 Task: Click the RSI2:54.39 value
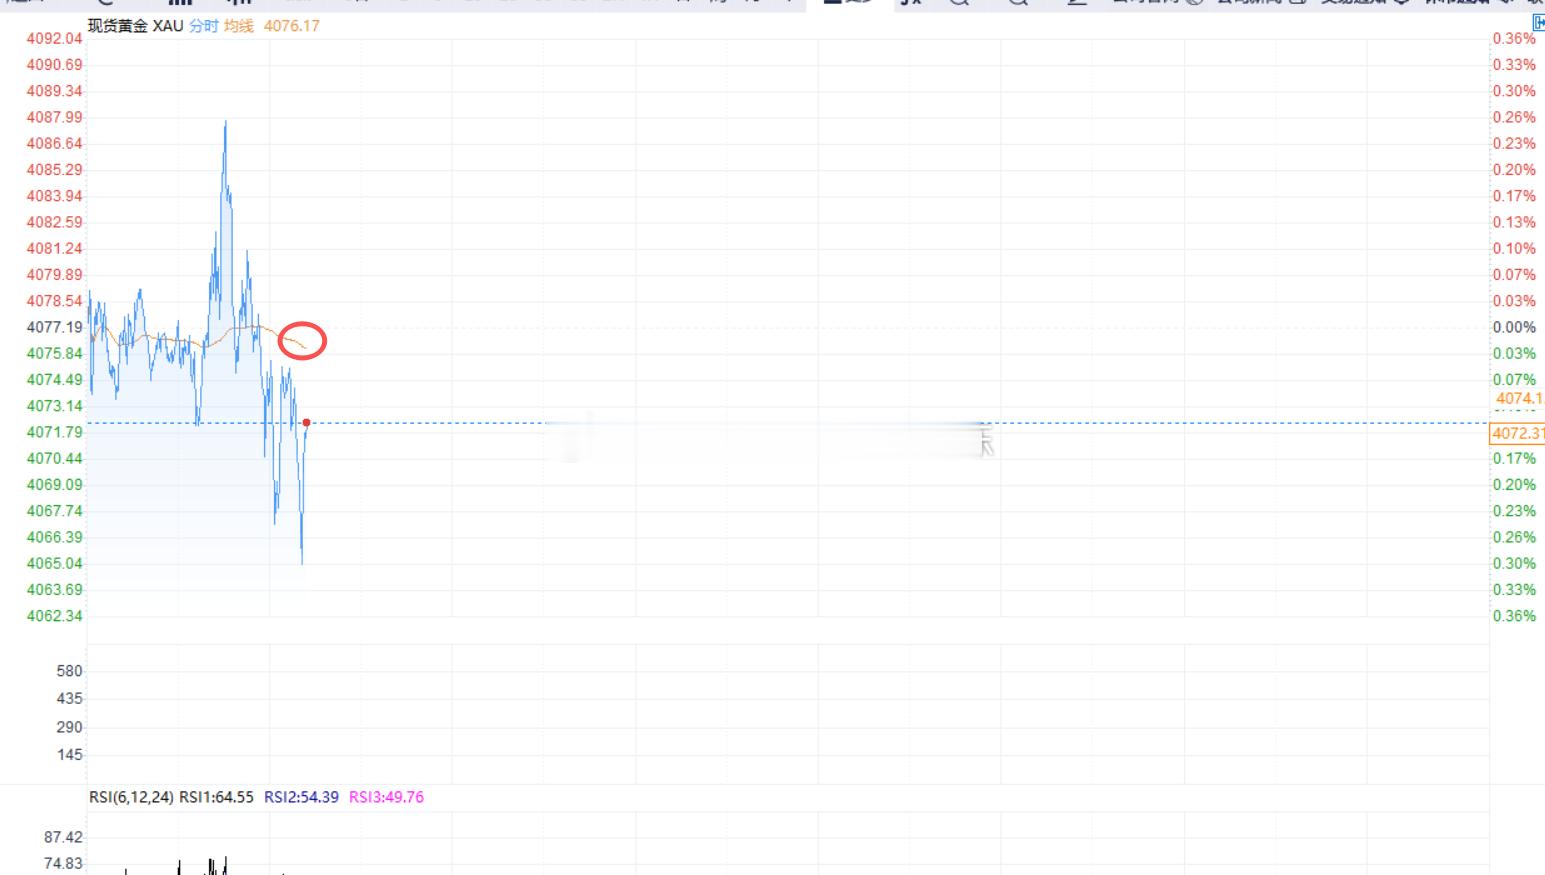301,797
